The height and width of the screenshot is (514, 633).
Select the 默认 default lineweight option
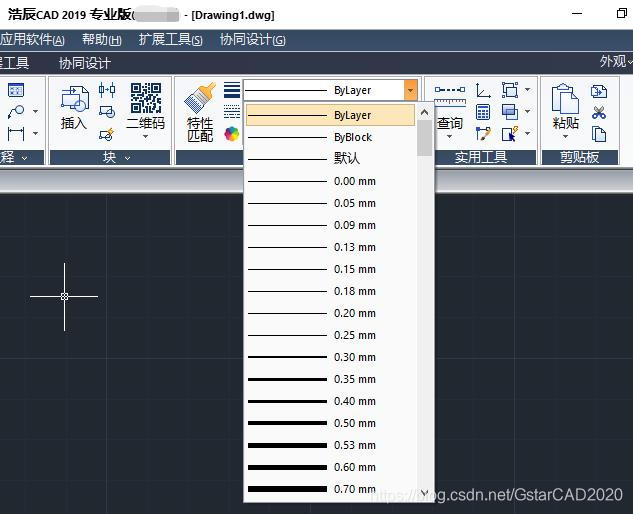330,159
